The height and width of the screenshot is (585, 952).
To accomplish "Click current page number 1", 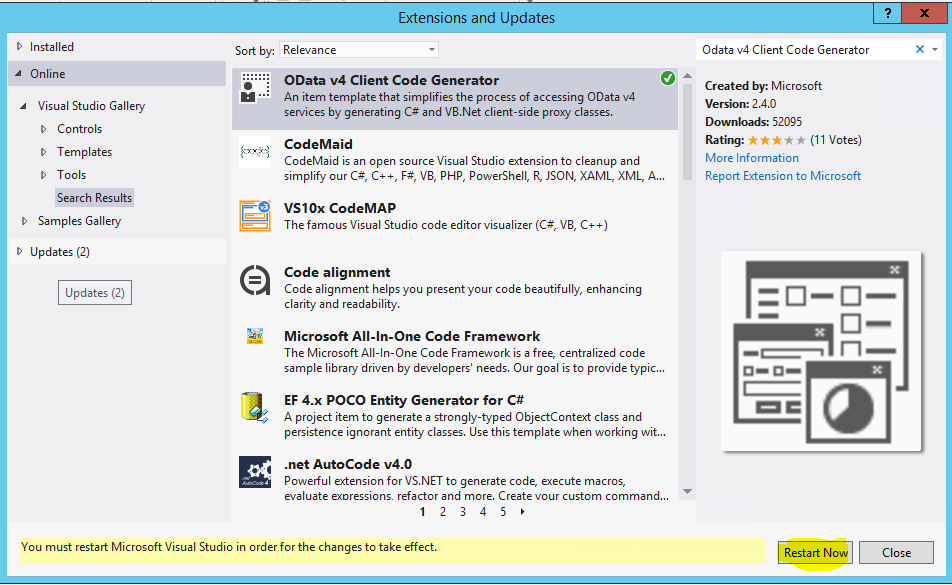I will (423, 512).
